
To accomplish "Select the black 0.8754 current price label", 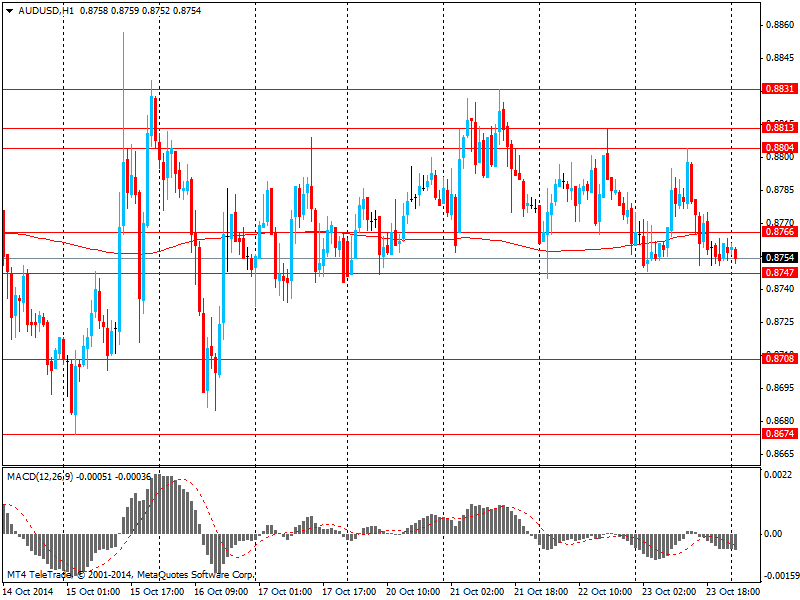I will point(779,258).
